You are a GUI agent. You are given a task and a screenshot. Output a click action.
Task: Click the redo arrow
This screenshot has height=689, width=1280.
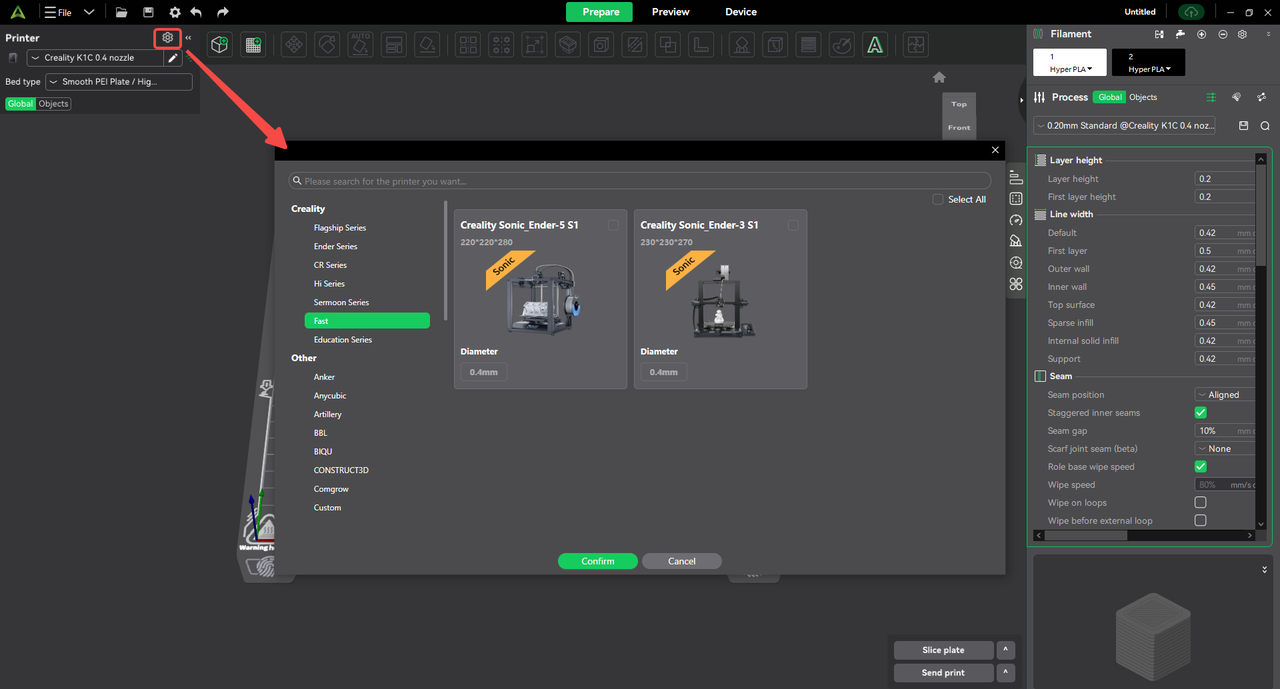(223, 12)
